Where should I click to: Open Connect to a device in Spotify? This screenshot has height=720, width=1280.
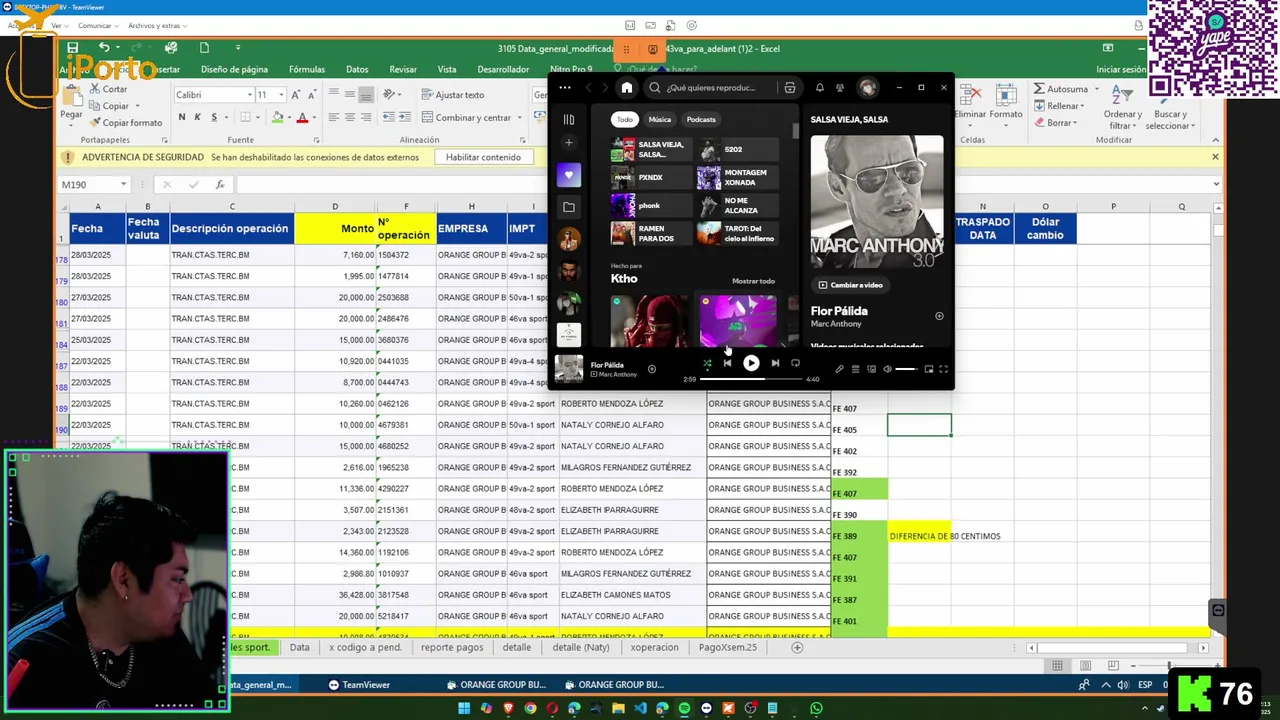point(871,369)
